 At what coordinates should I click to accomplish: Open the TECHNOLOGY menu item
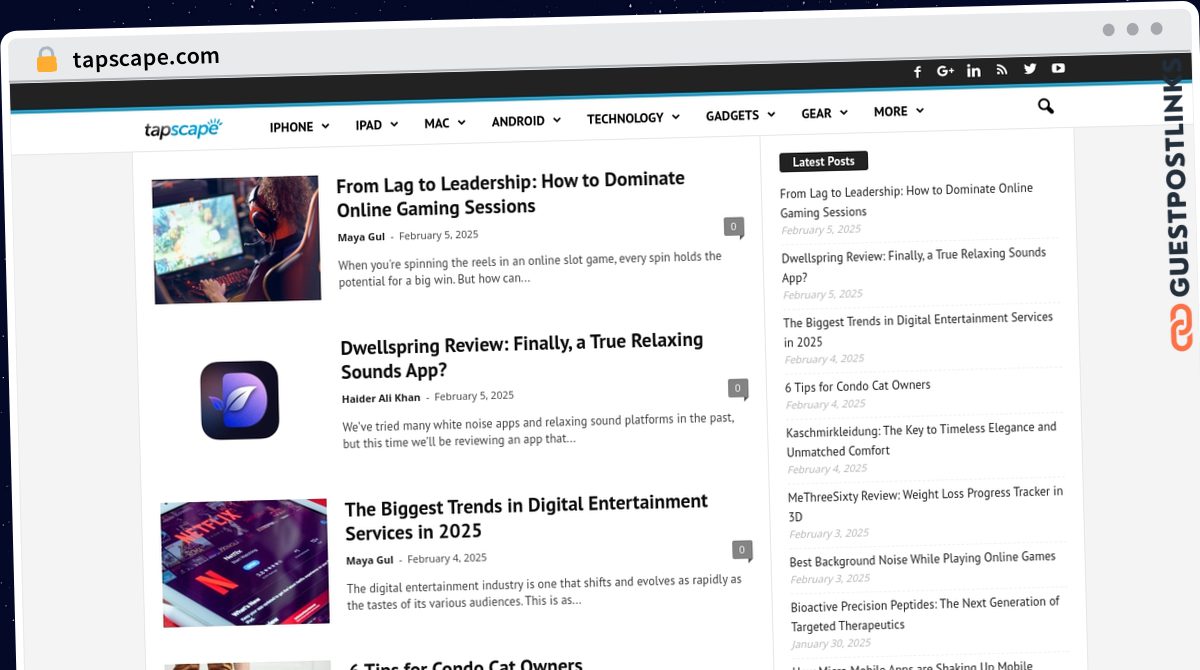(625, 118)
